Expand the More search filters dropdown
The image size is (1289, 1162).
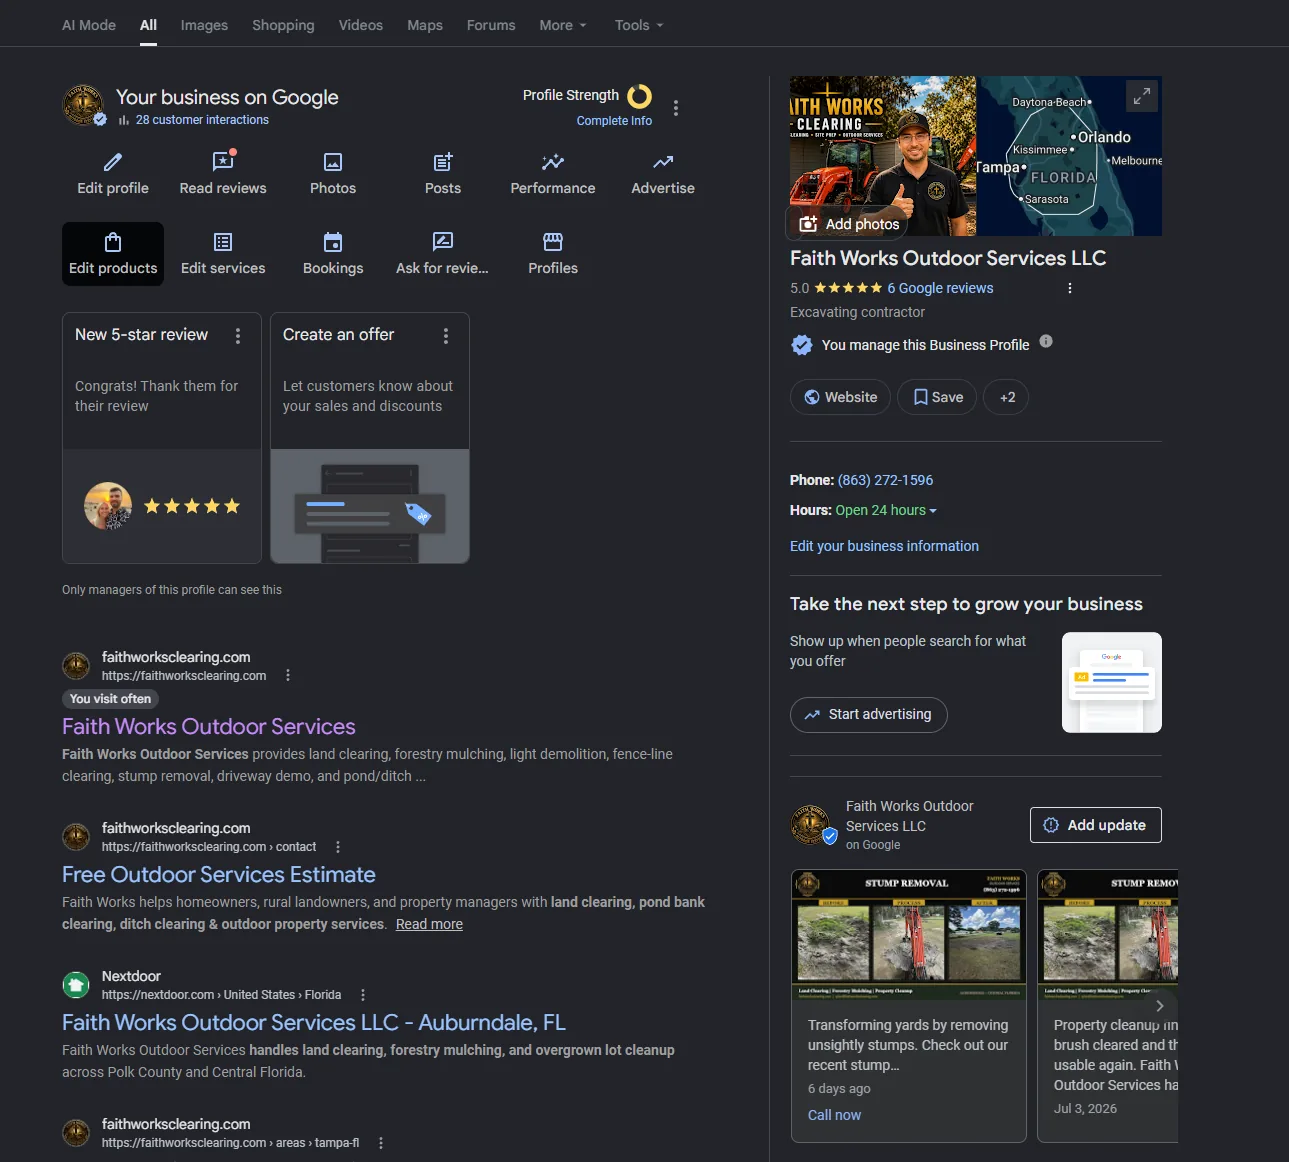click(563, 25)
